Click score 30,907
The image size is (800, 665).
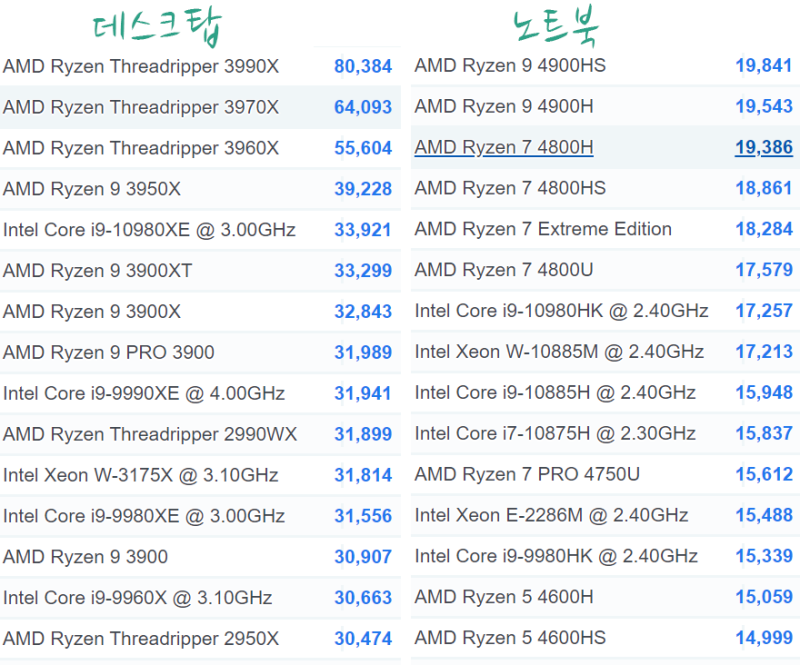point(363,557)
